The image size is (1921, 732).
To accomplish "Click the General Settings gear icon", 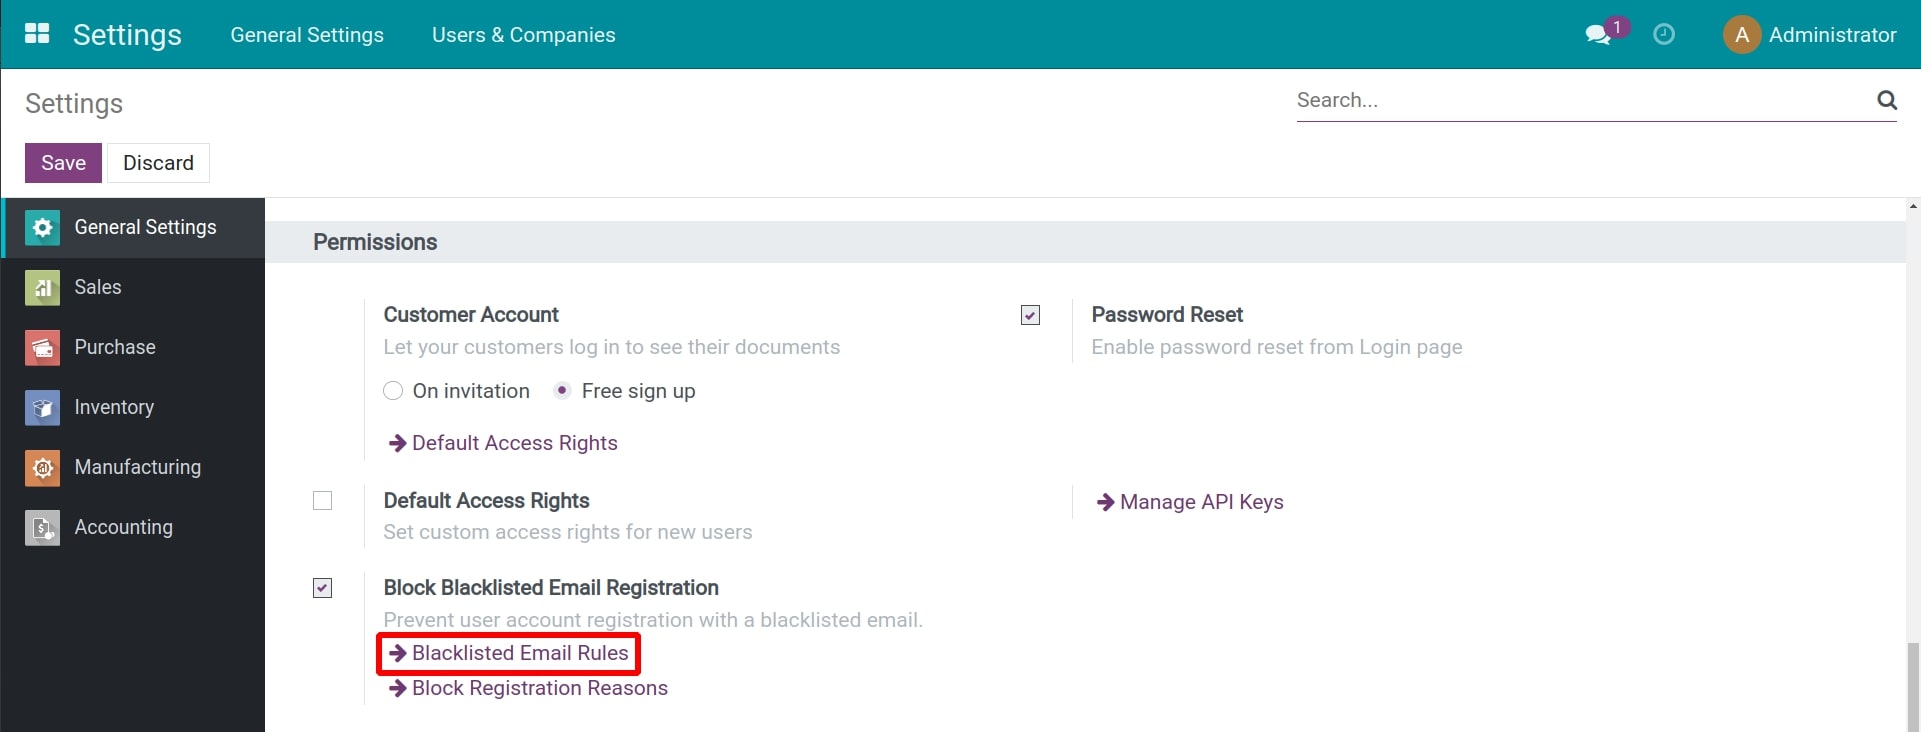I will [x=42, y=227].
